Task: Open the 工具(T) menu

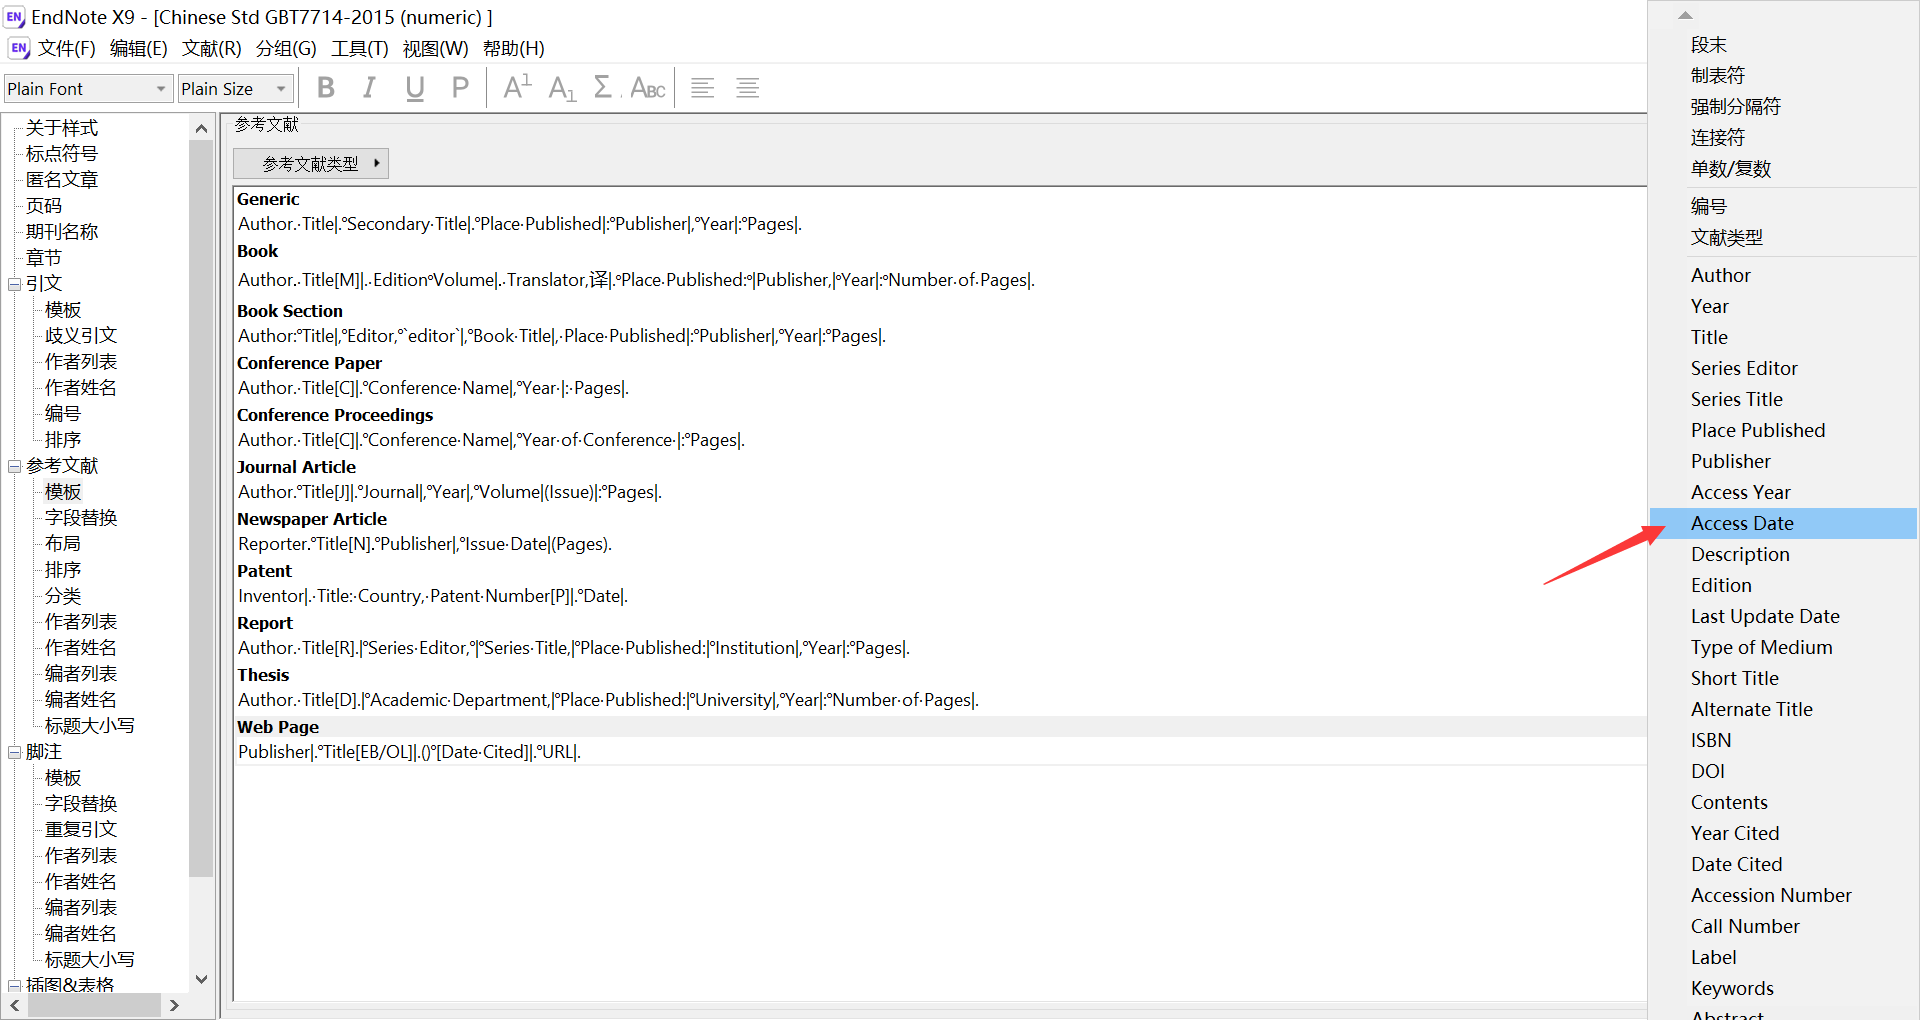Action: click(x=360, y=48)
